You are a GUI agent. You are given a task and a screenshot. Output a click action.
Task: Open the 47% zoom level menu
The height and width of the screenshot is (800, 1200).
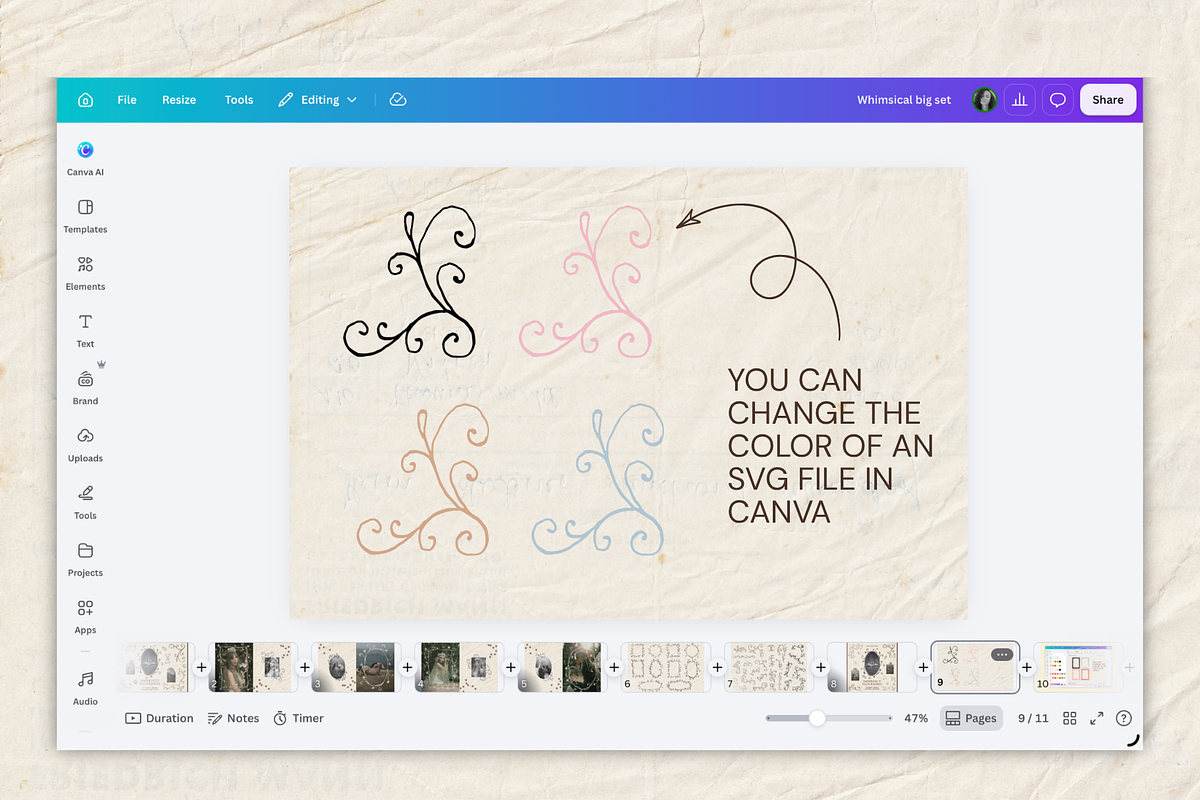click(x=916, y=718)
